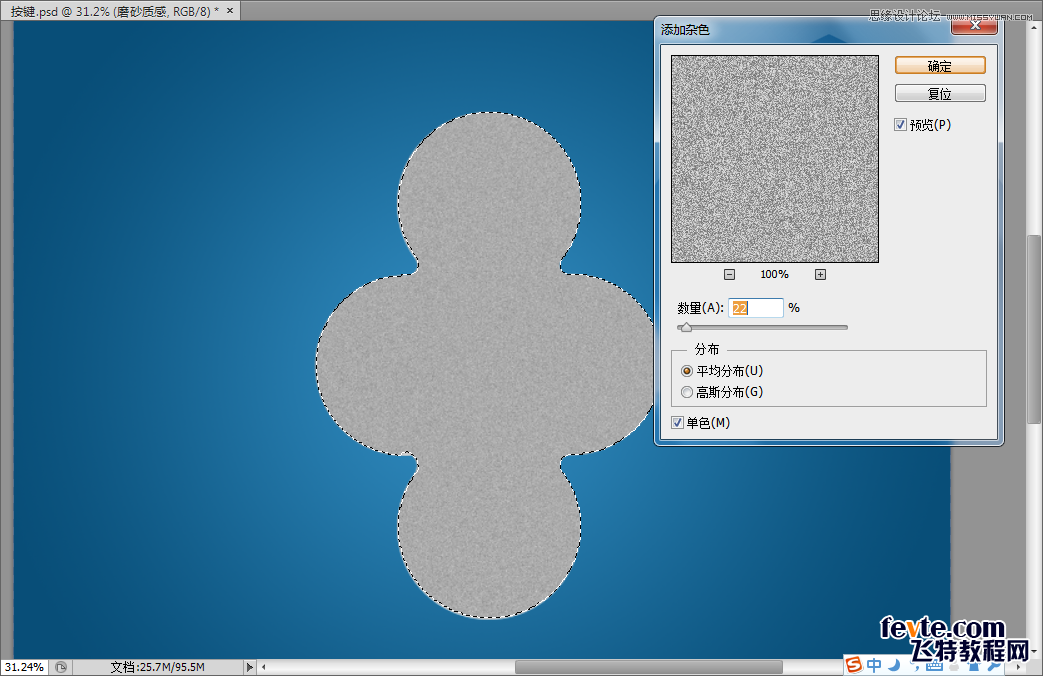Close the 添加杂色 dialog
Screen dimensions: 1043x676
point(974,25)
